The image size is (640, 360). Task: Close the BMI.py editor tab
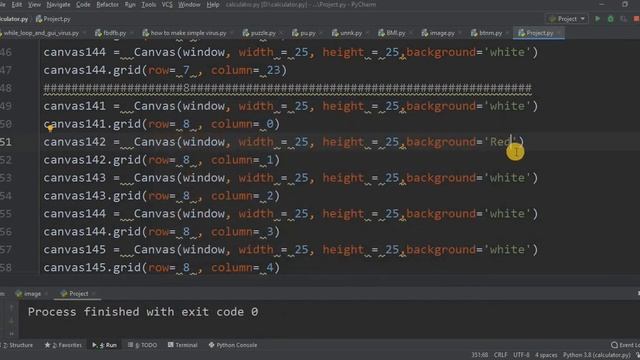pos(411,33)
